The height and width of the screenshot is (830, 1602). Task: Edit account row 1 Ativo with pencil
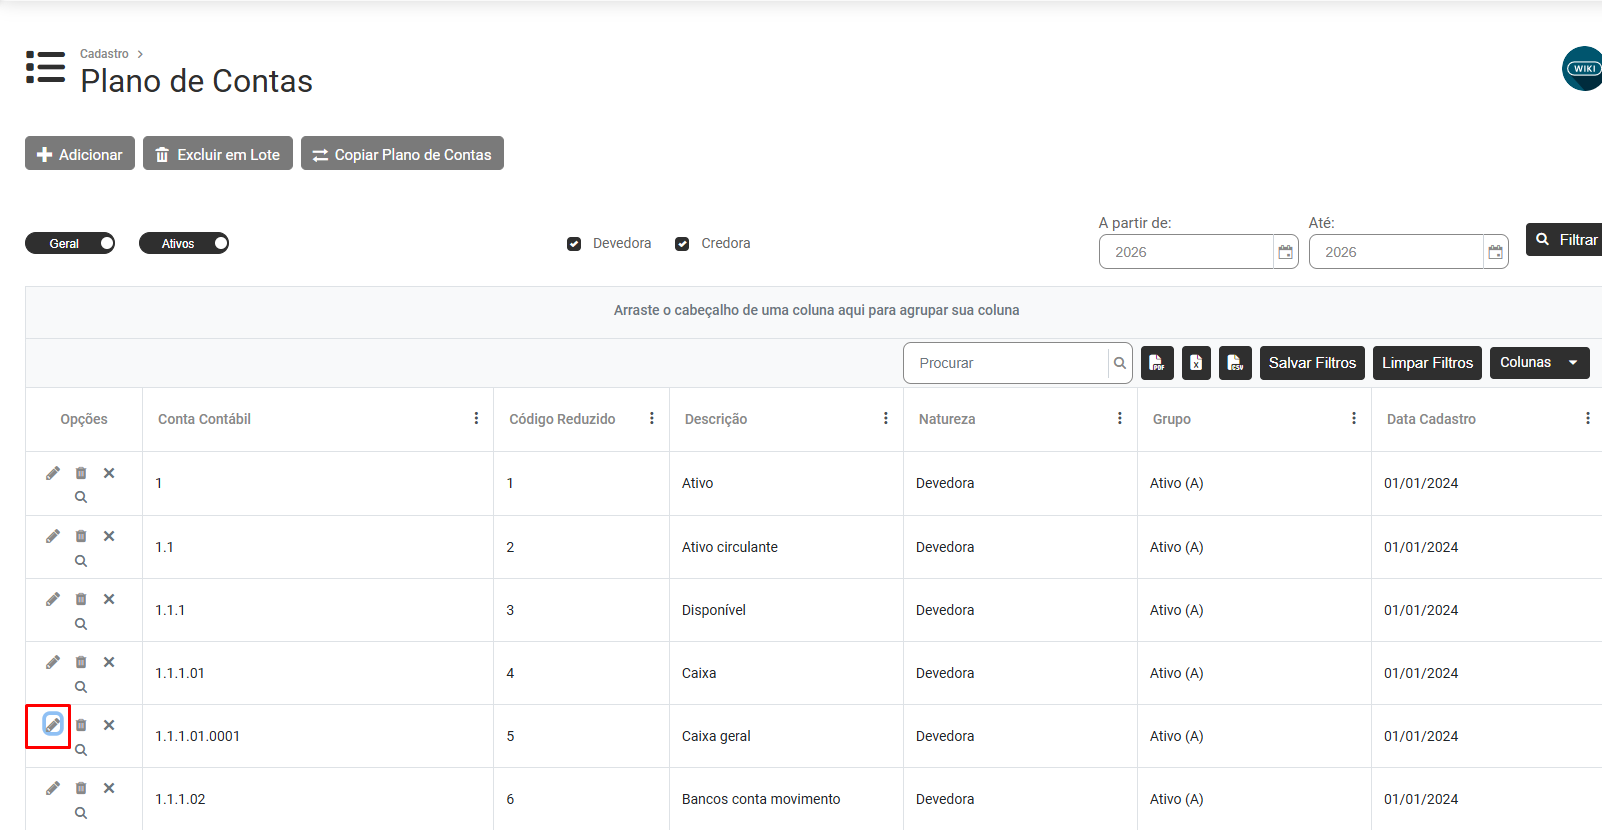53,473
